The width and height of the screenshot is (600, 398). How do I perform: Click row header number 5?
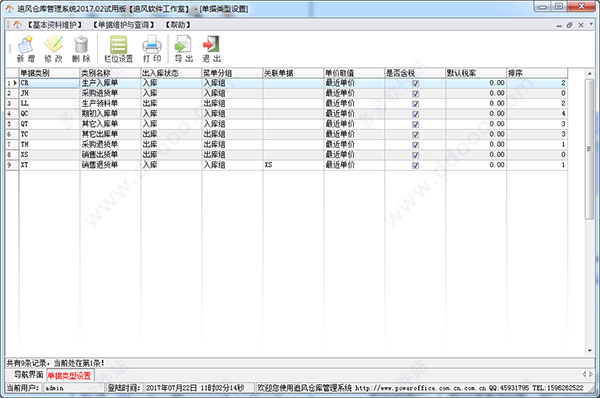point(12,124)
